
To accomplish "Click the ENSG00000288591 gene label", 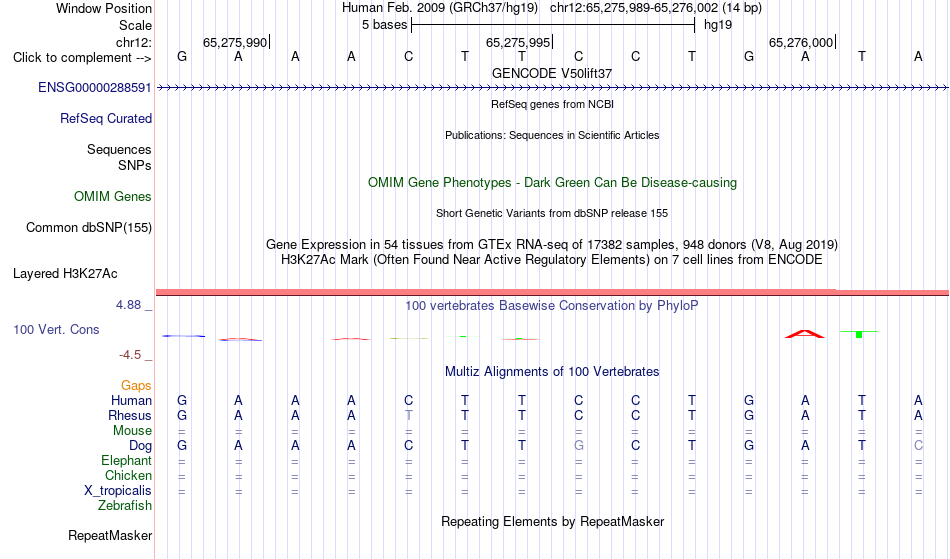I will 95,88.
